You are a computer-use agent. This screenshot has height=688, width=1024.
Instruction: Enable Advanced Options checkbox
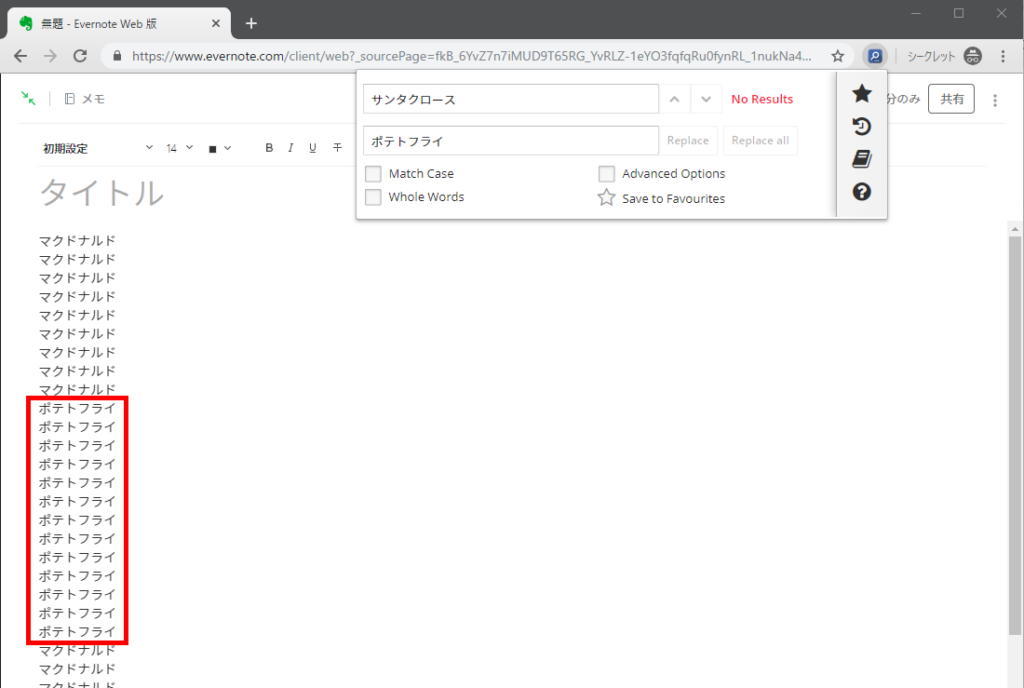point(607,174)
